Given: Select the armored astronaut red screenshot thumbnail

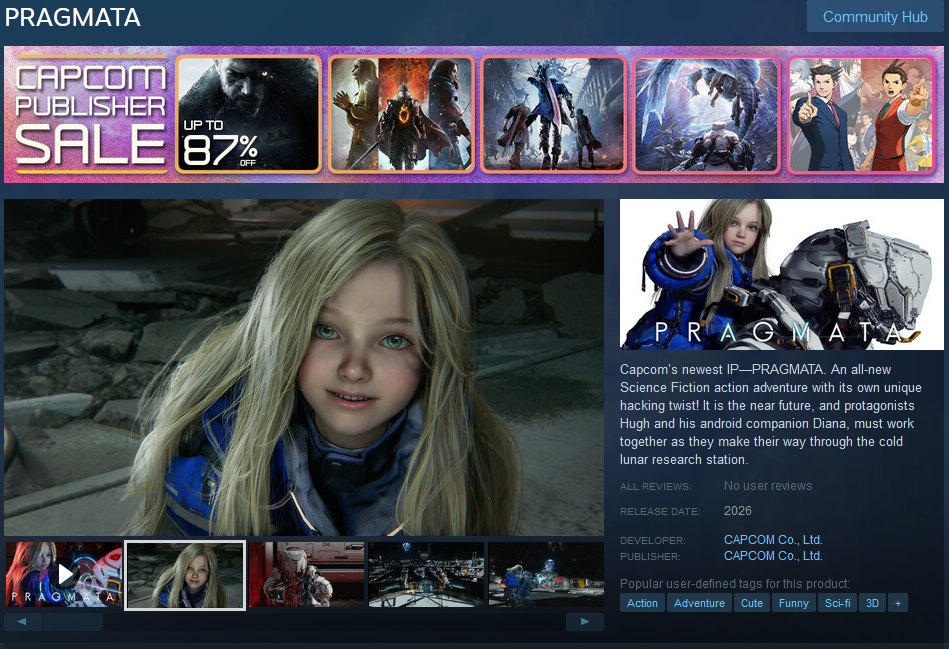Looking at the screenshot, I should point(306,575).
